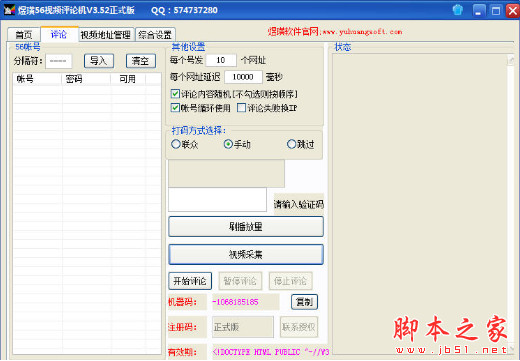Viewport: 520px width, 361px height.
Task: Toggle 帐号循环使用 checkbox
Action: pyautogui.click(x=175, y=108)
